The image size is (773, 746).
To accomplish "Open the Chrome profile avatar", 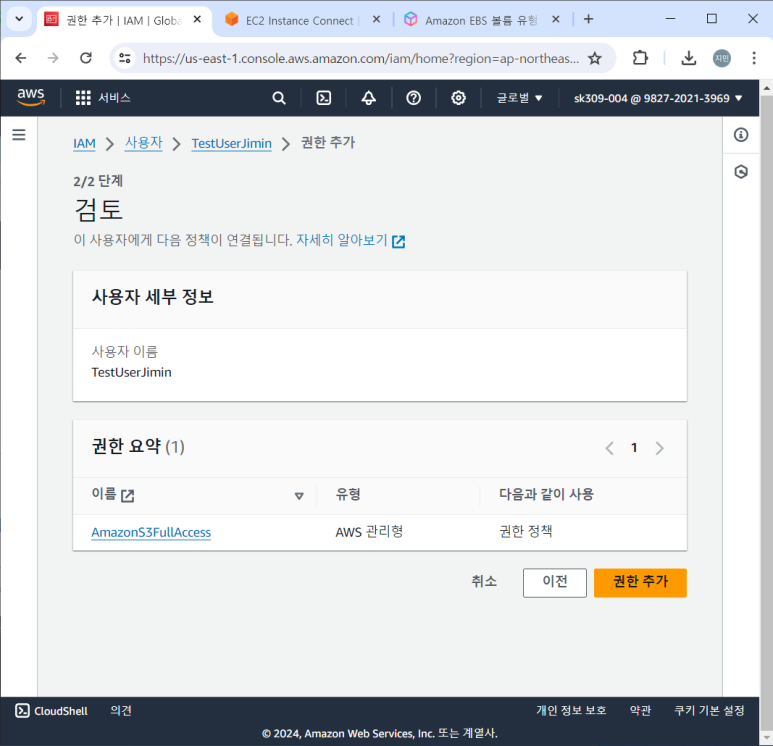I will [722, 58].
